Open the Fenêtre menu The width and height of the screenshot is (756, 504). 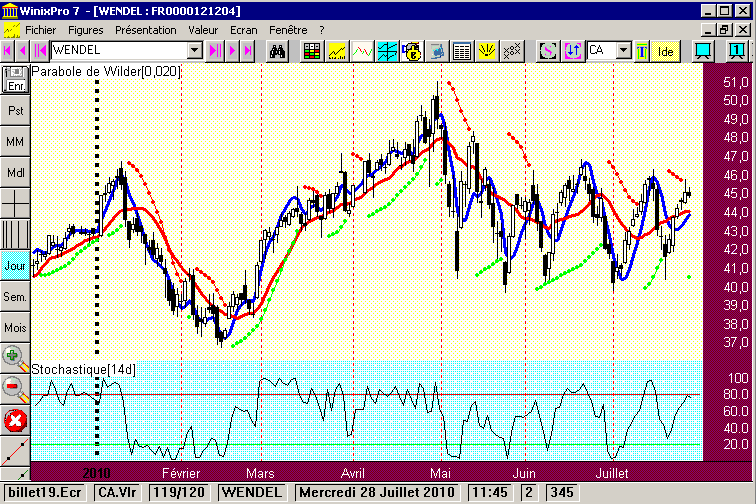[x=288, y=30]
